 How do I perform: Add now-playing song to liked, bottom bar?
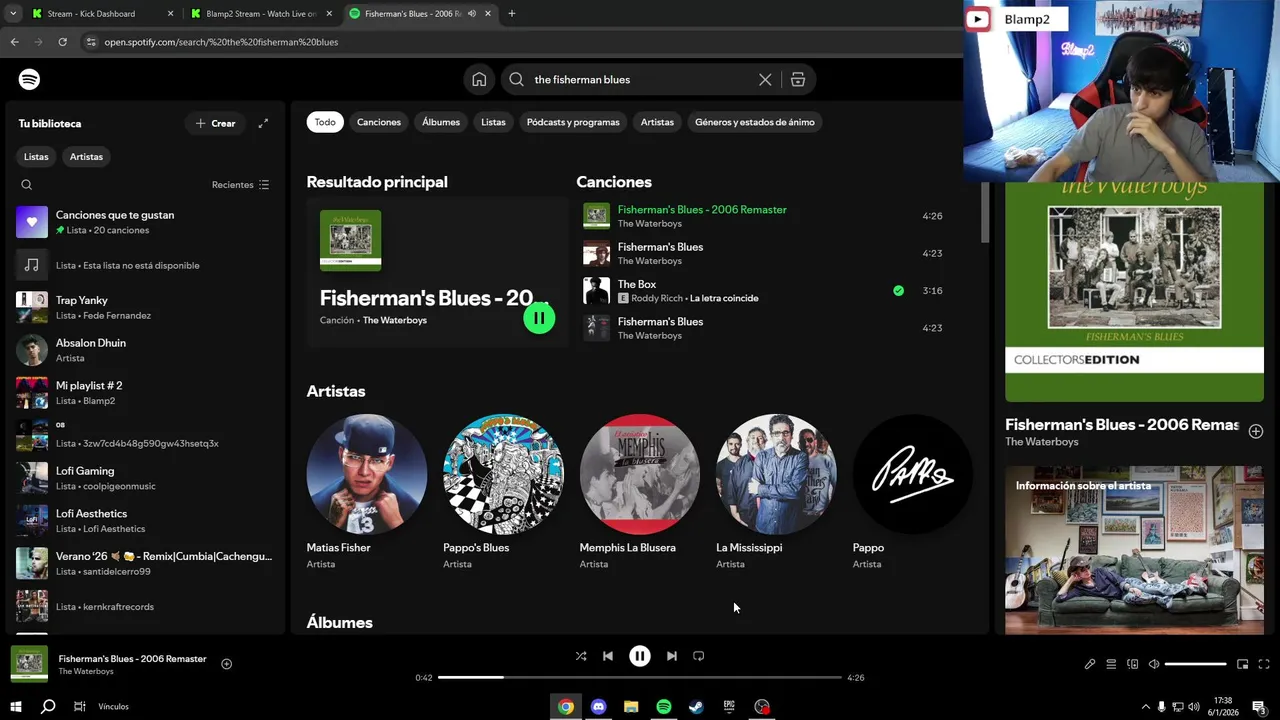(x=227, y=664)
